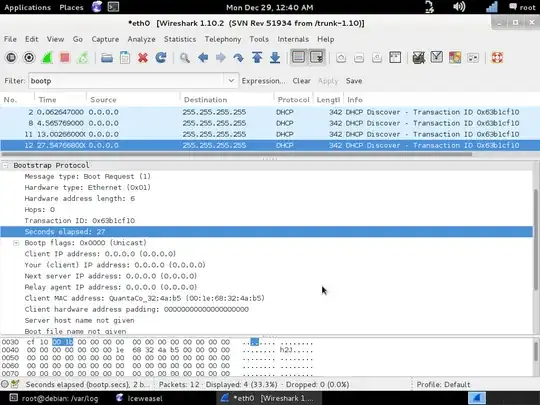The width and height of the screenshot is (540, 405).
Task: Reset zoom to normal size icon
Action: (377, 58)
